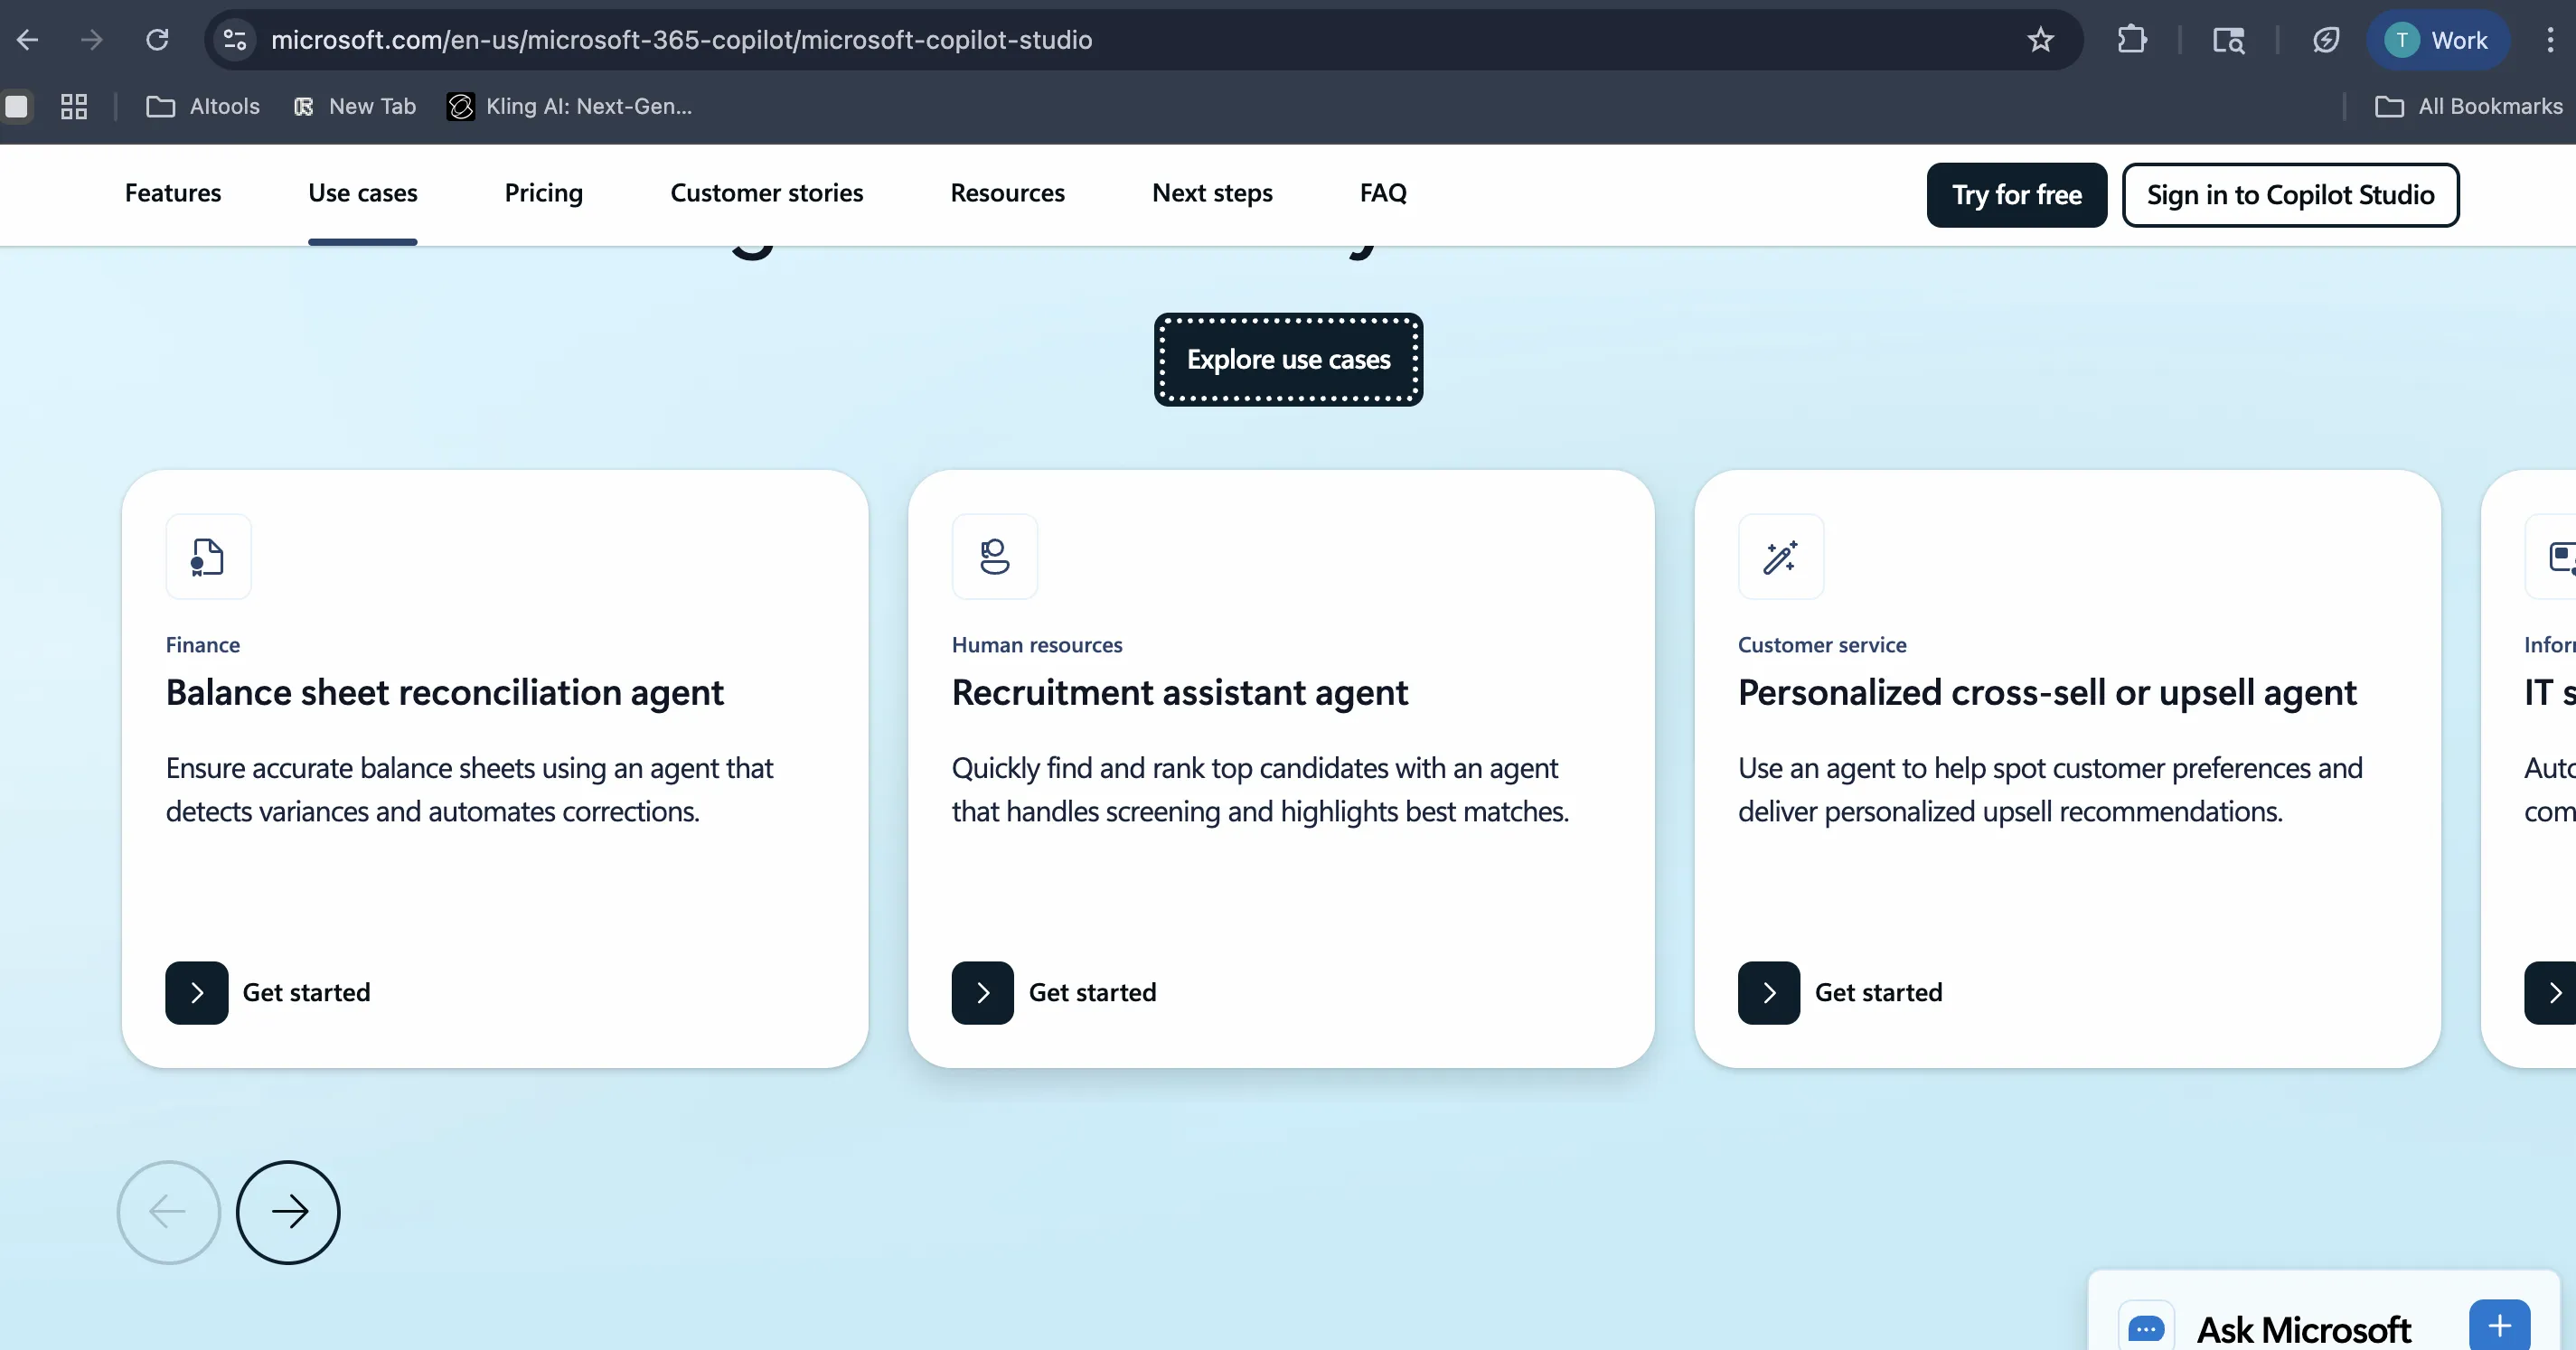Open the Kling AI bookmark

point(569,106)
